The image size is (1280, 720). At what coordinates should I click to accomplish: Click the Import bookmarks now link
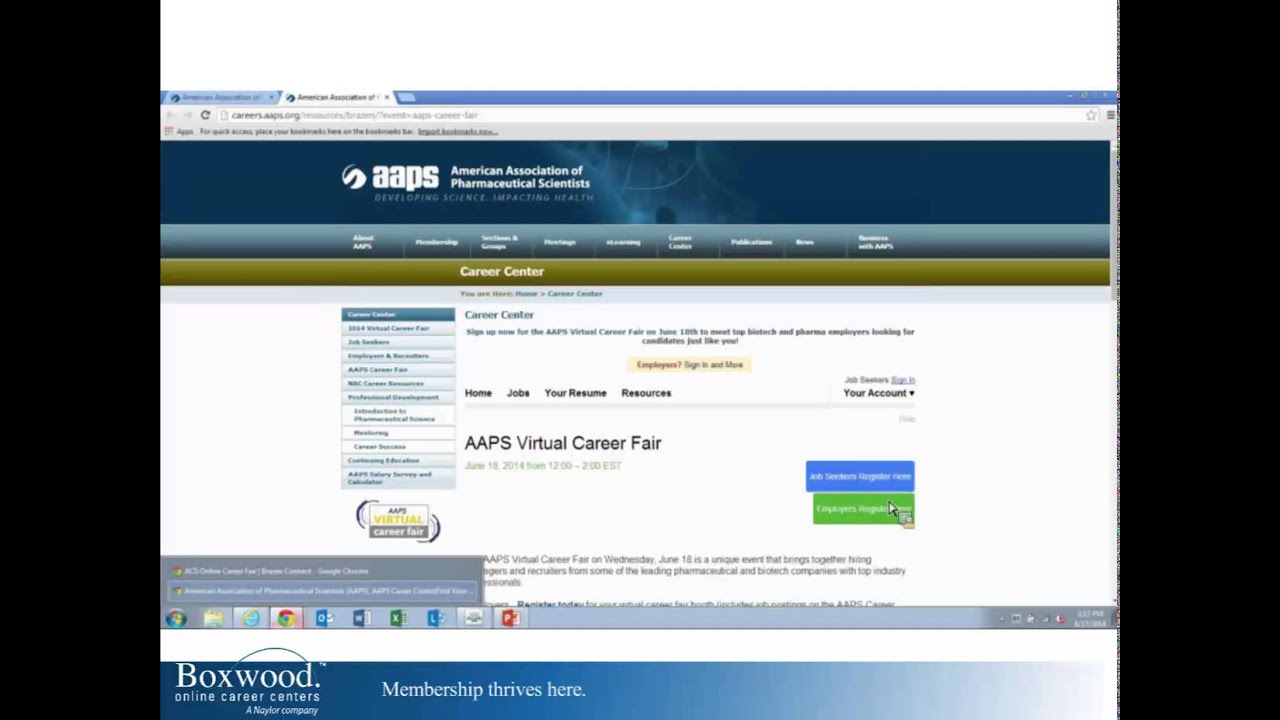457,131
